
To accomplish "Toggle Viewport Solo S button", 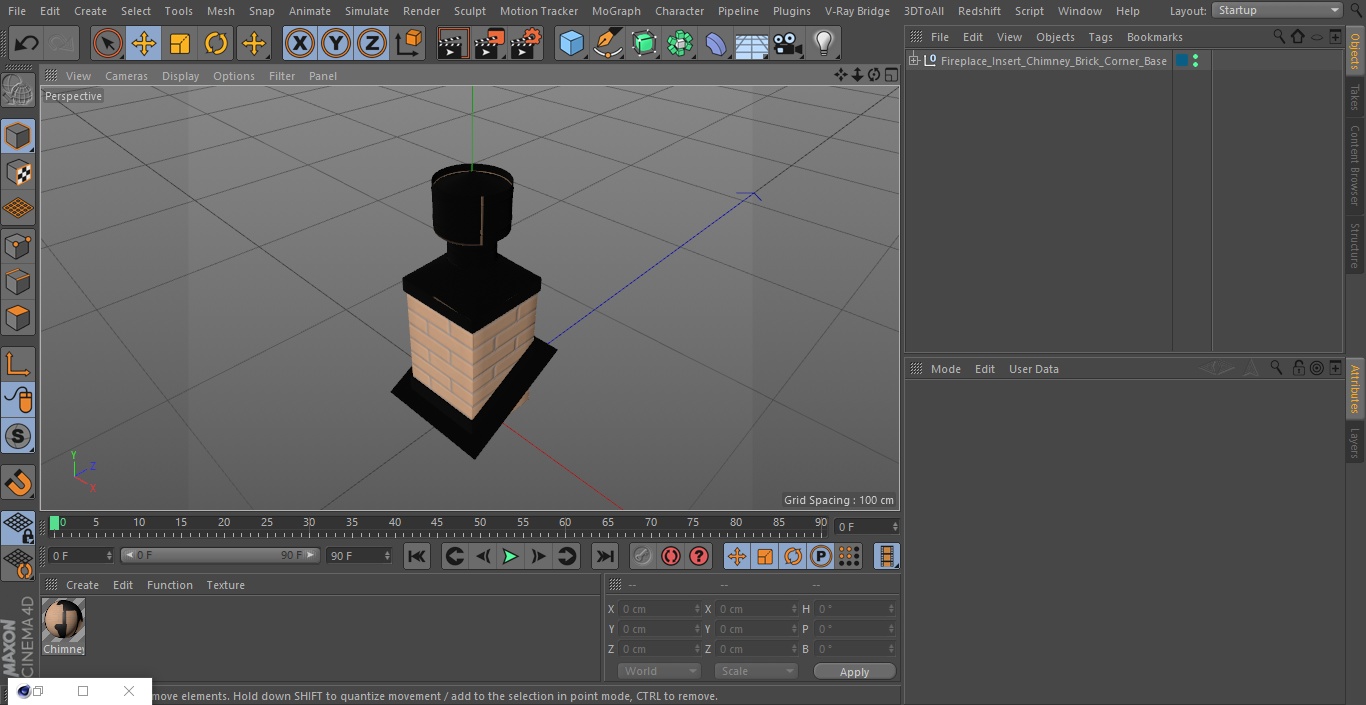I will (x=18, y=436).
